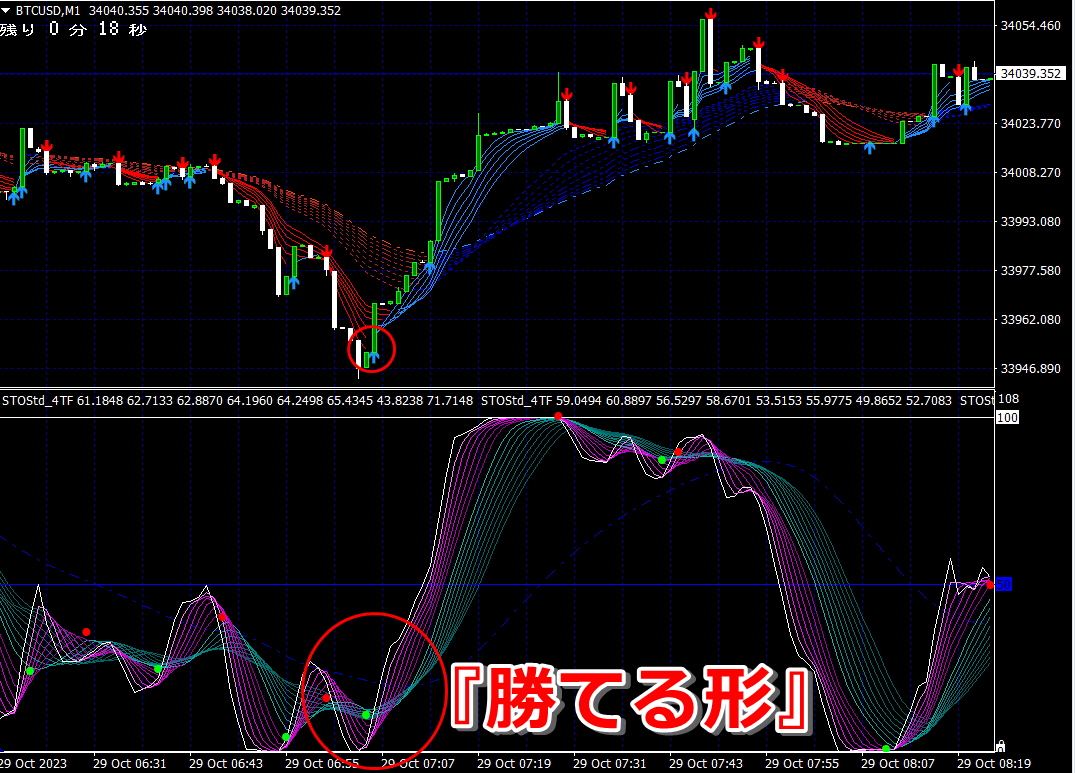Click the OHLC values 34040.355 in the title

click(x=215, y=11)
